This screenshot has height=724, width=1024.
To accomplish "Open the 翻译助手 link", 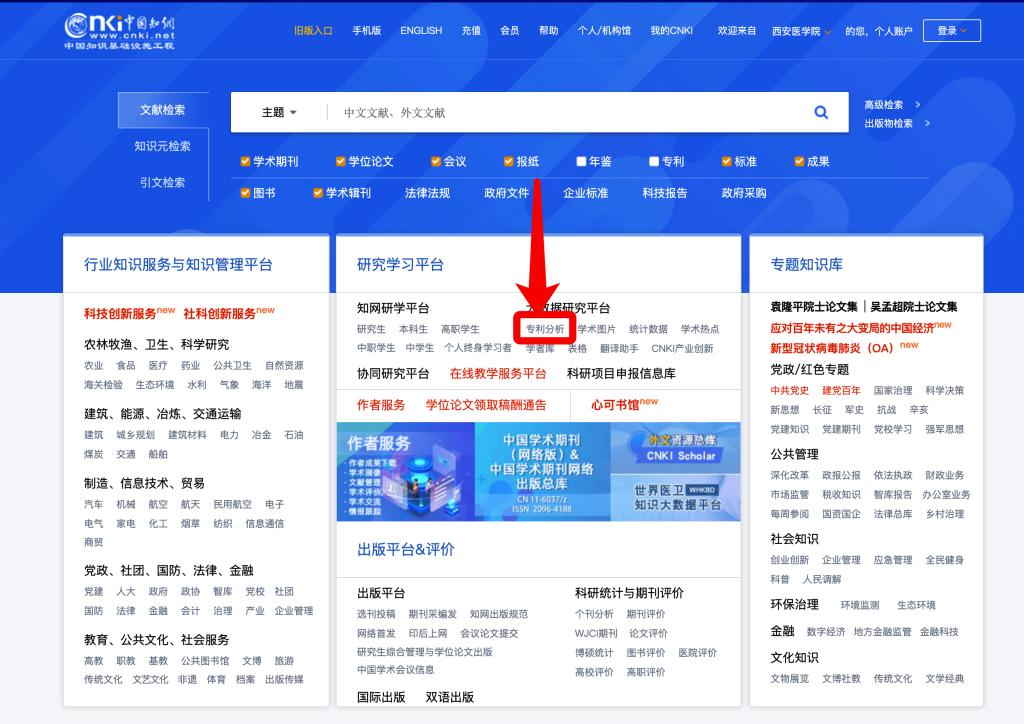I will click(619, 349).
